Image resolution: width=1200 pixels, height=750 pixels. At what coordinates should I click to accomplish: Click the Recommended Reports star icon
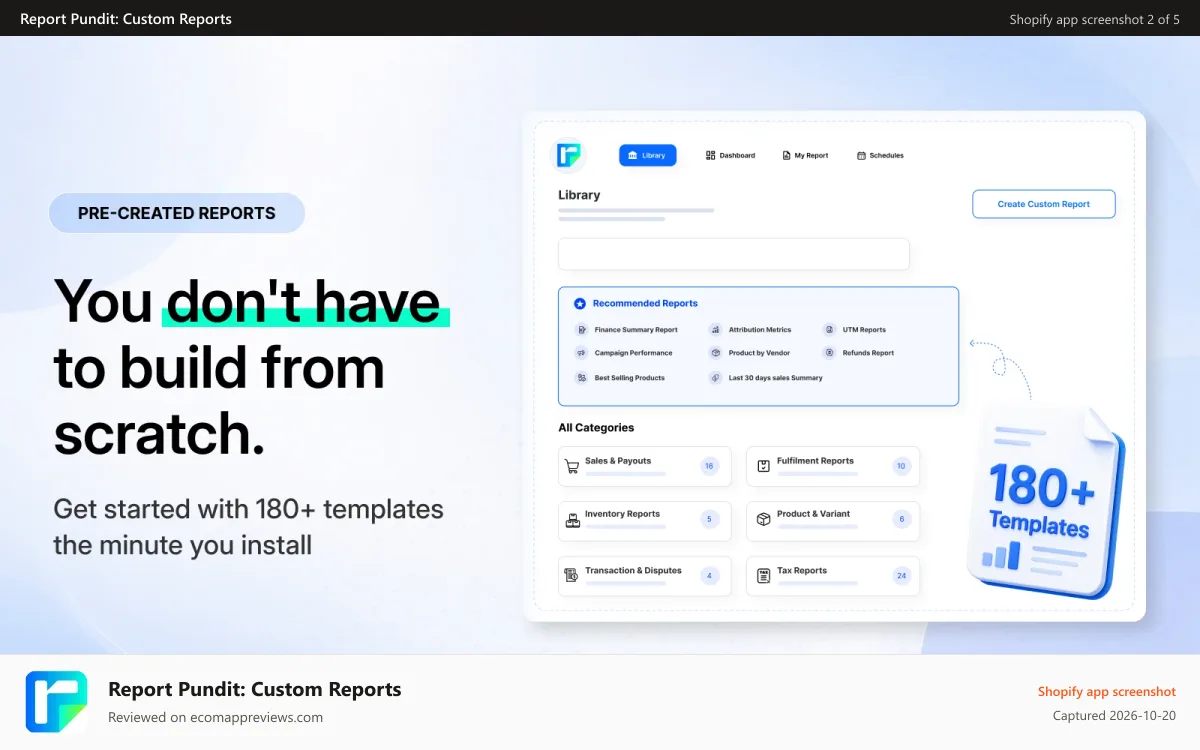click(579, 303)
